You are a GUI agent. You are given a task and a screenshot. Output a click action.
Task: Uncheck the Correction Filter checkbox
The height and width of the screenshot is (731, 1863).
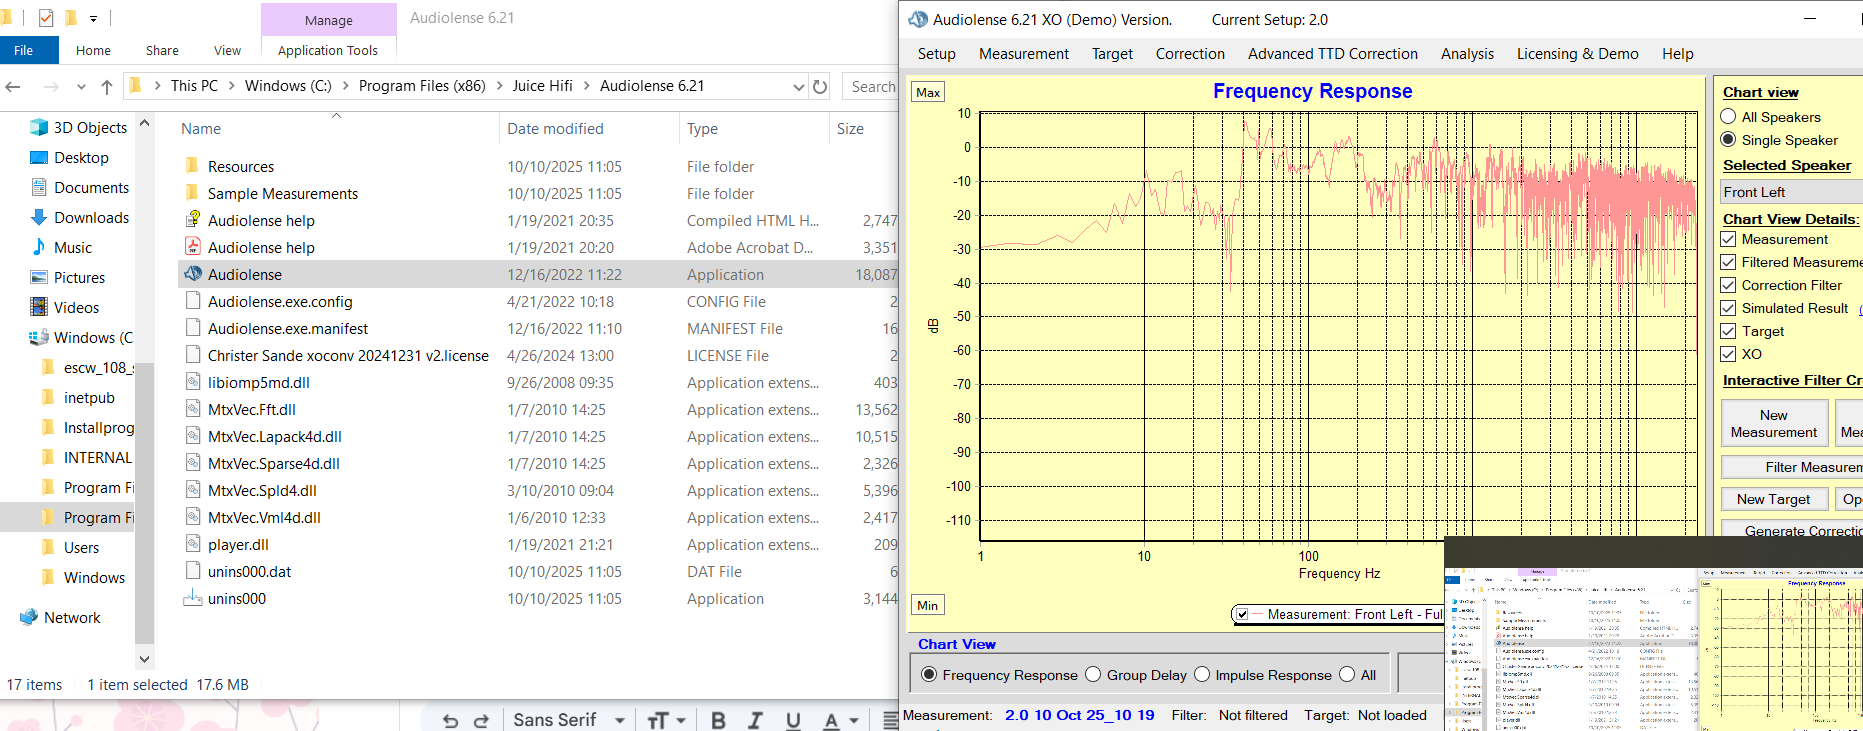click(1728, 285)
